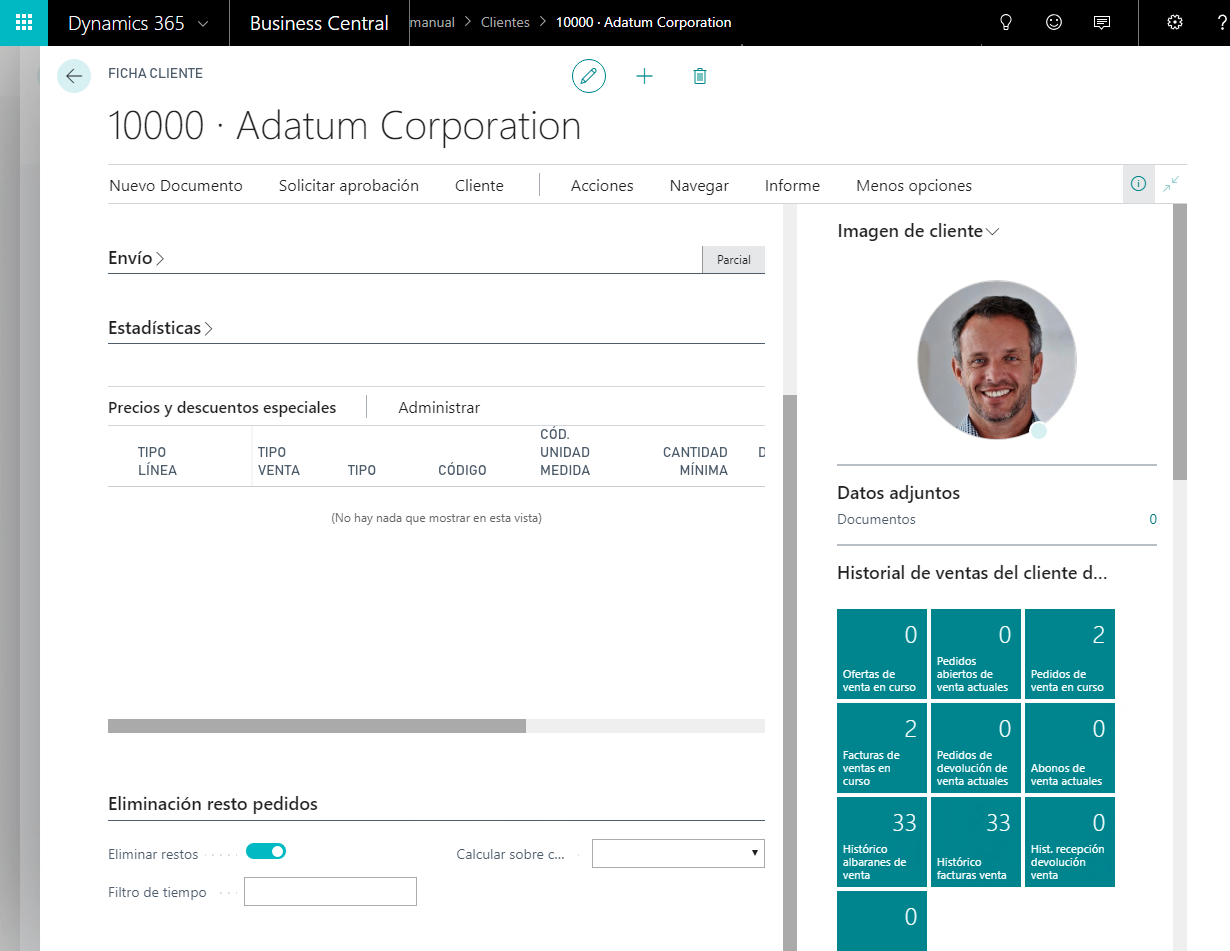Click the Filtro de tiempo input field
The image size is (1230, 951).
click(x=330, y=891)
